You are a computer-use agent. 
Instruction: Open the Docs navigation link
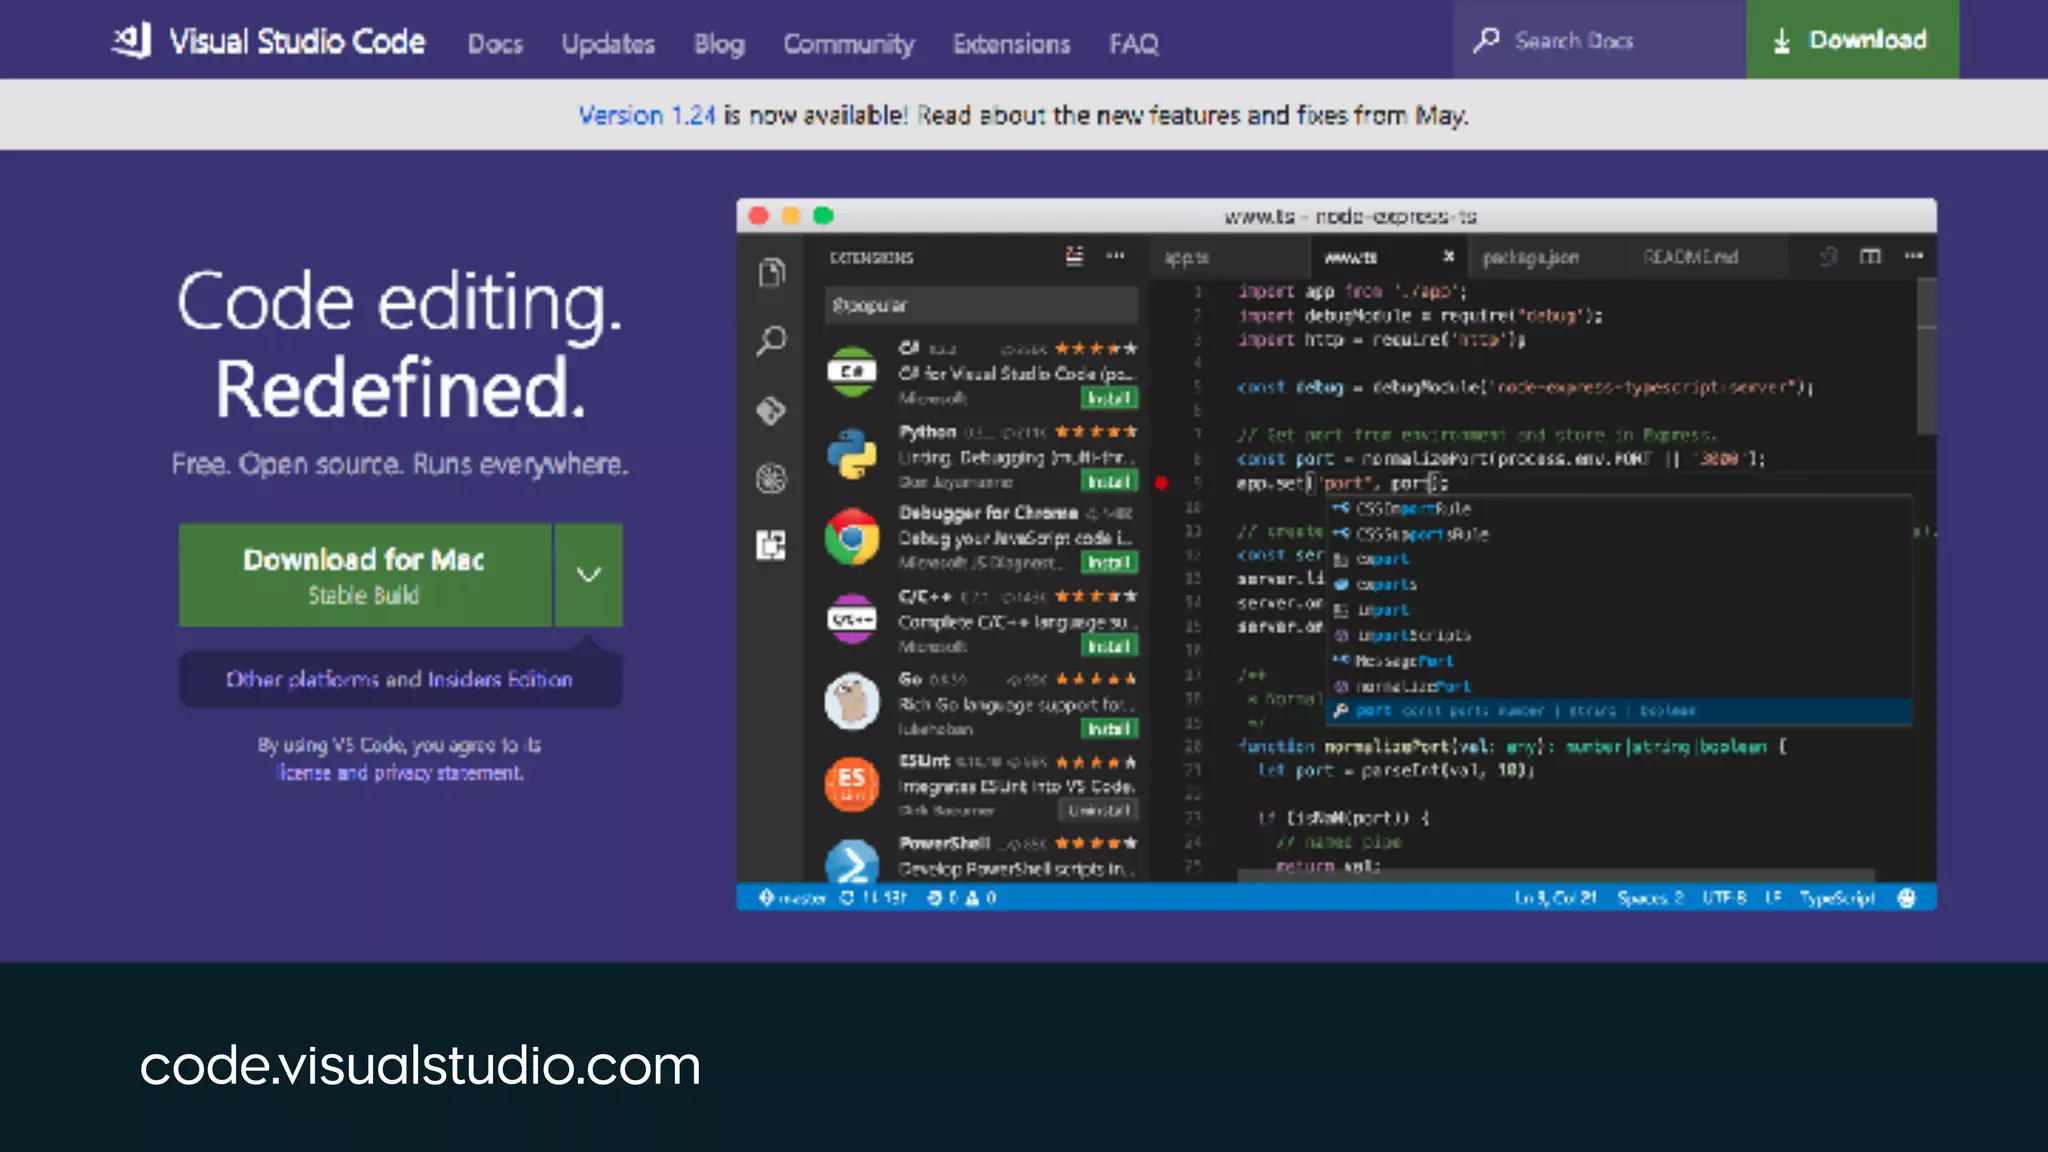[x=495, y=44]
